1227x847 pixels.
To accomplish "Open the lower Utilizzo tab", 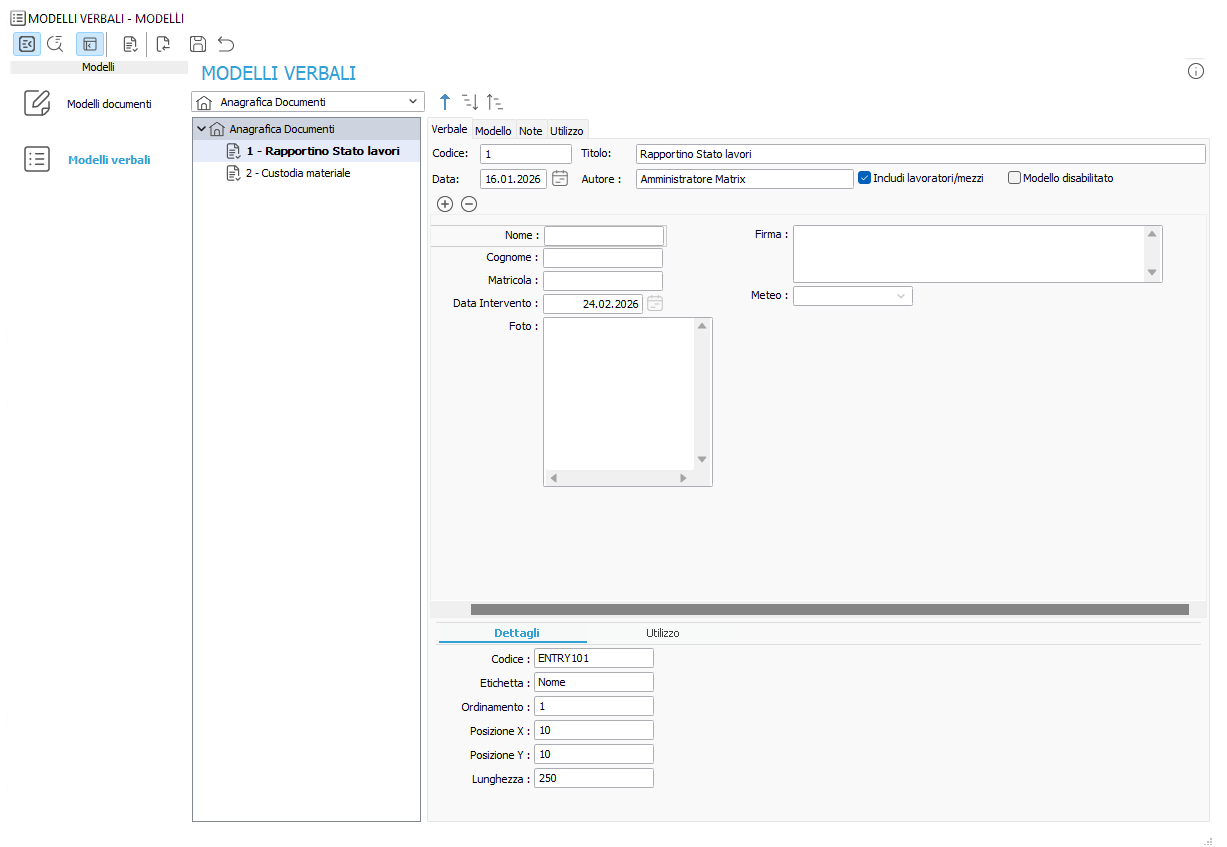I will (662, 633).
